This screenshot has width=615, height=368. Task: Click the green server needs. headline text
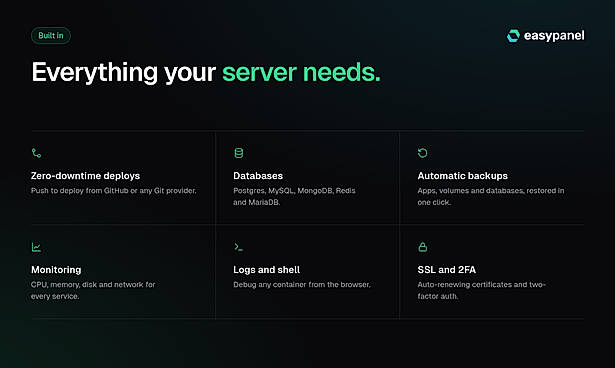tap(301, 73)
